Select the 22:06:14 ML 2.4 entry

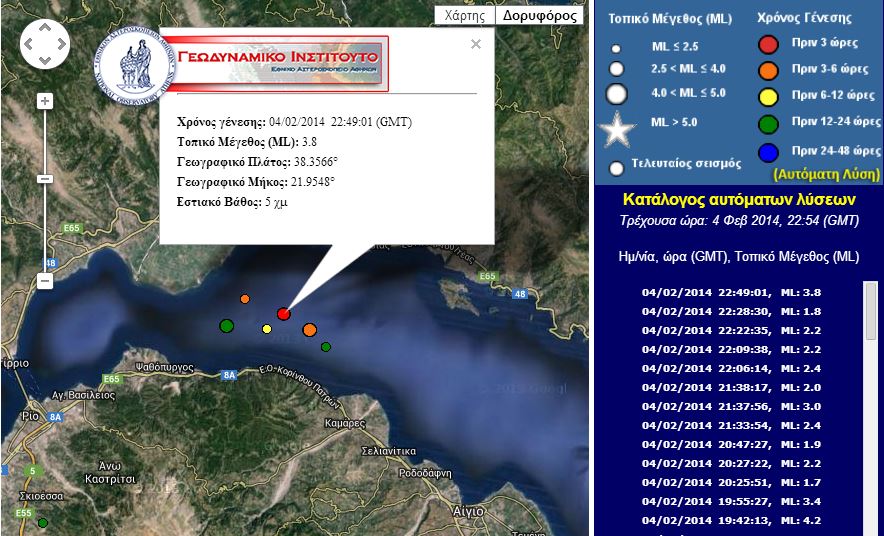731,369
